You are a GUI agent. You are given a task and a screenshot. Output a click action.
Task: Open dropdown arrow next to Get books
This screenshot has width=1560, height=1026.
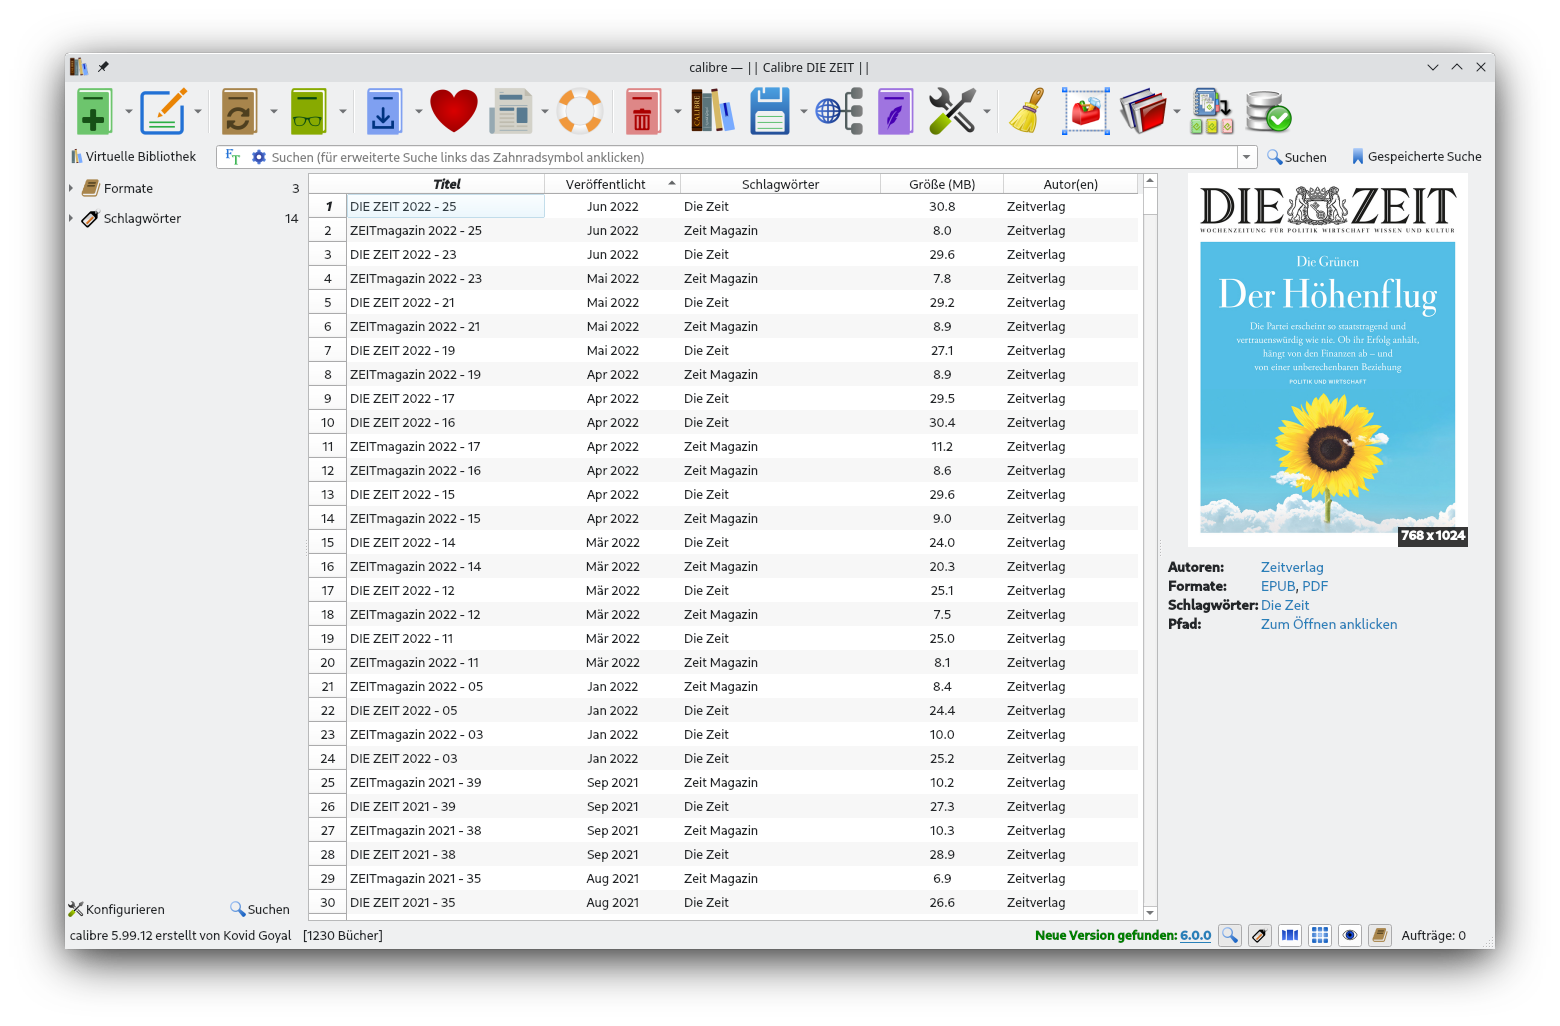tap(418, 112)
